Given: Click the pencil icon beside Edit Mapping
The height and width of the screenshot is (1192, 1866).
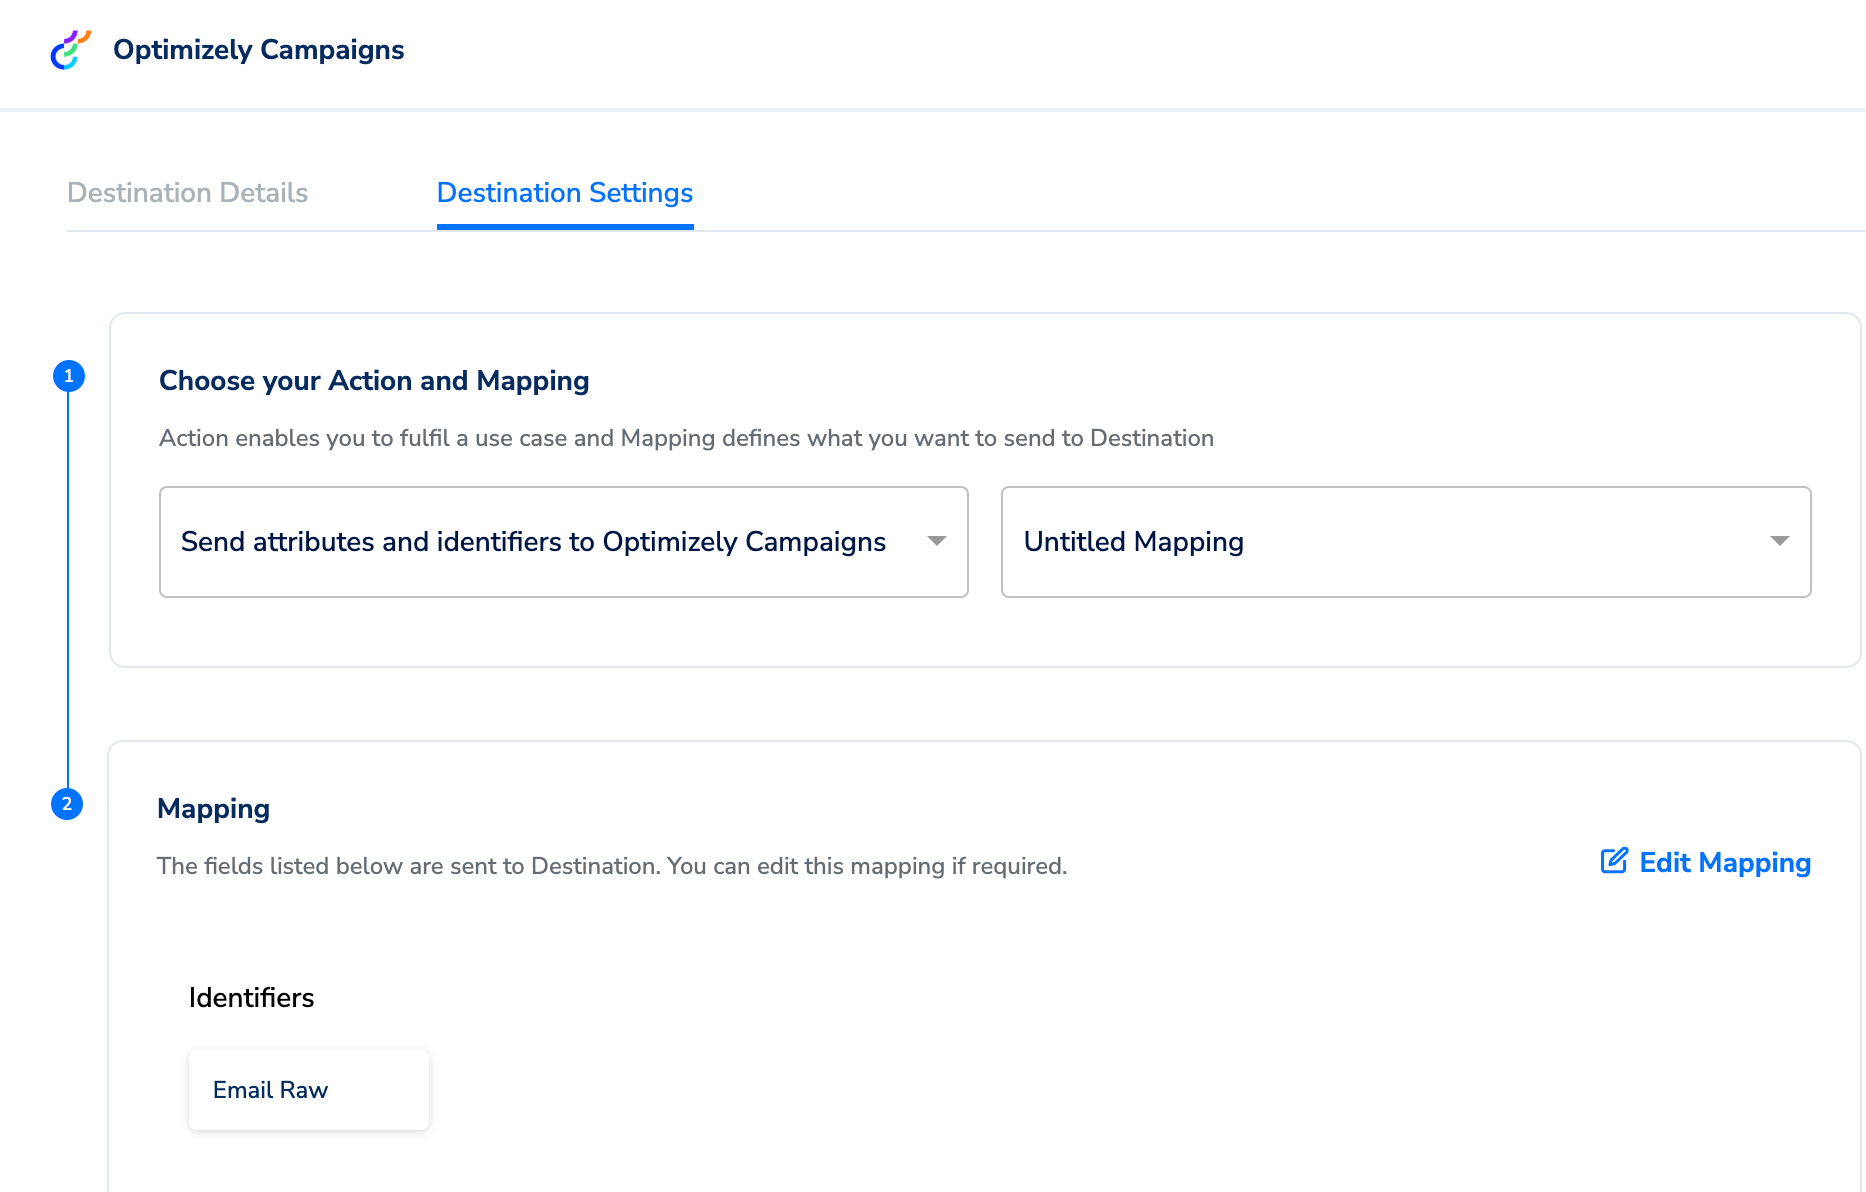Looking at the screenshot, I should coord(1613,862).
